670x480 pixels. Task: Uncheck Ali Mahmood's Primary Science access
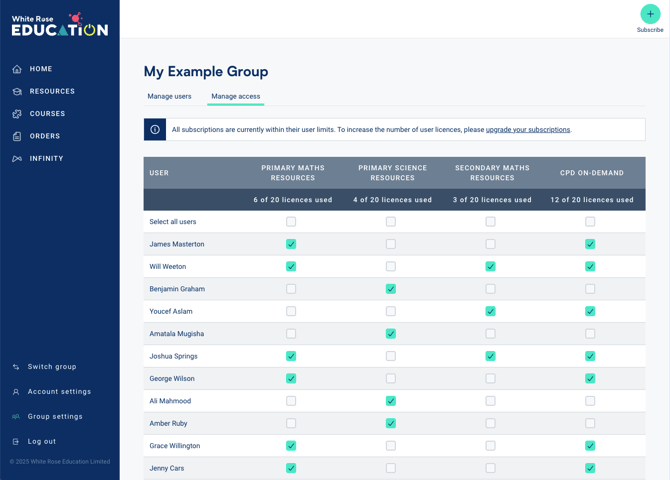391,401
